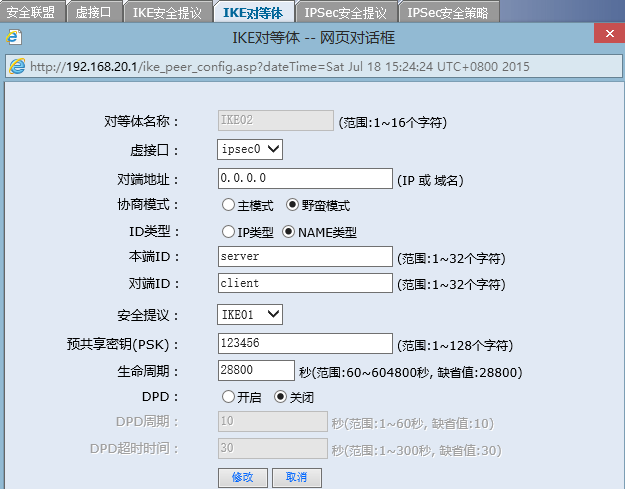Set DPD to 关闭

pos(281,396)
